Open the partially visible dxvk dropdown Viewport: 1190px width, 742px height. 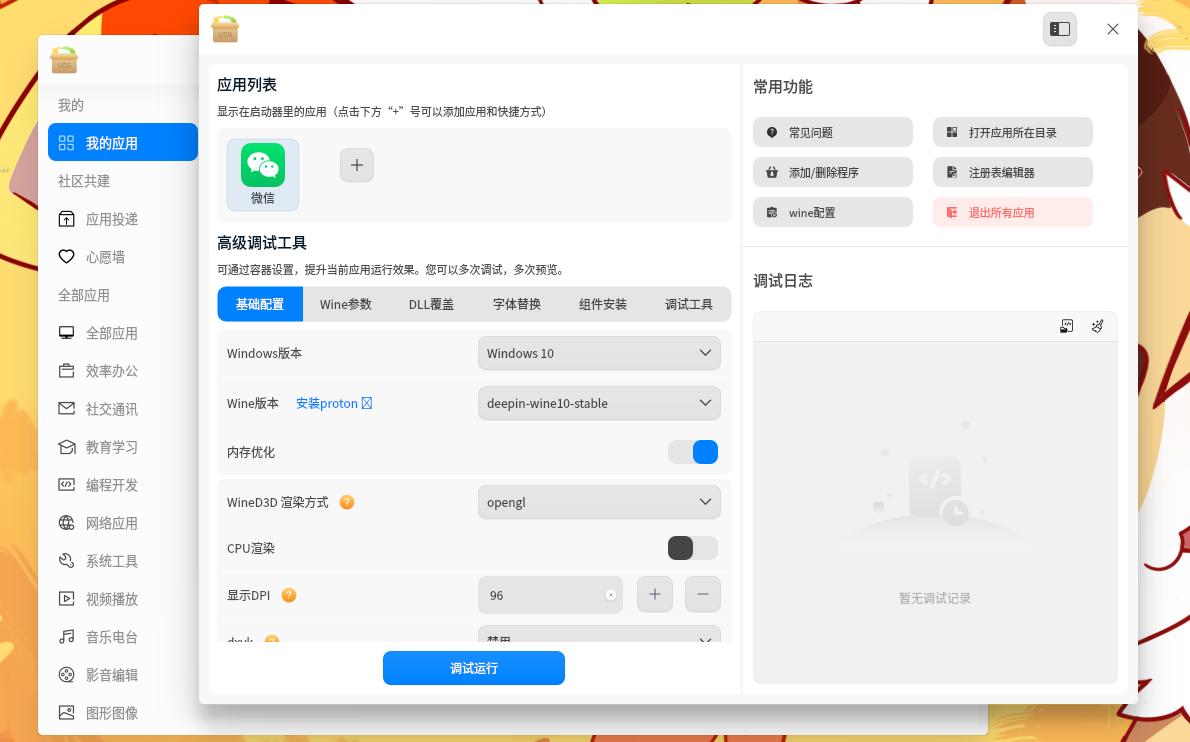(x=599, y=634)
